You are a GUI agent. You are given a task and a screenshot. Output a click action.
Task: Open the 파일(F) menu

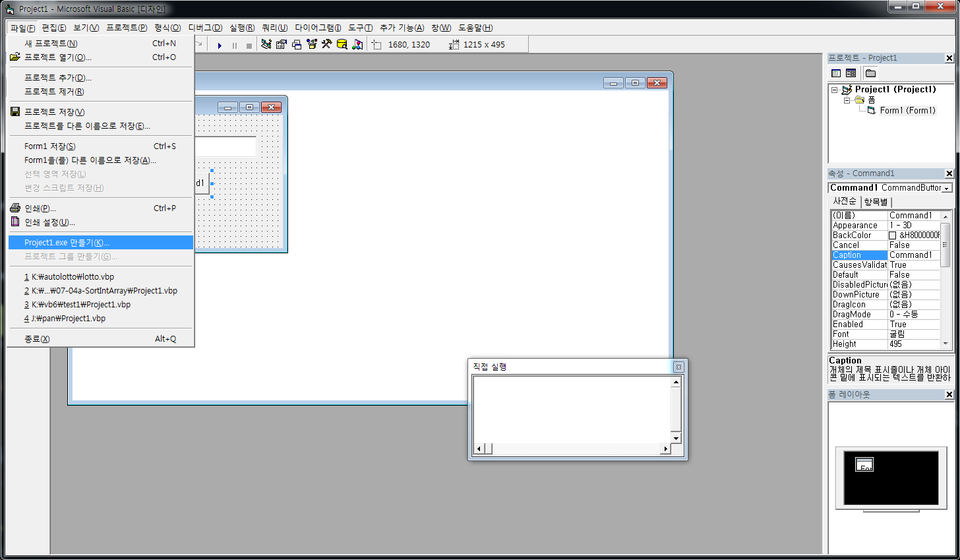[x=23, y=28]
